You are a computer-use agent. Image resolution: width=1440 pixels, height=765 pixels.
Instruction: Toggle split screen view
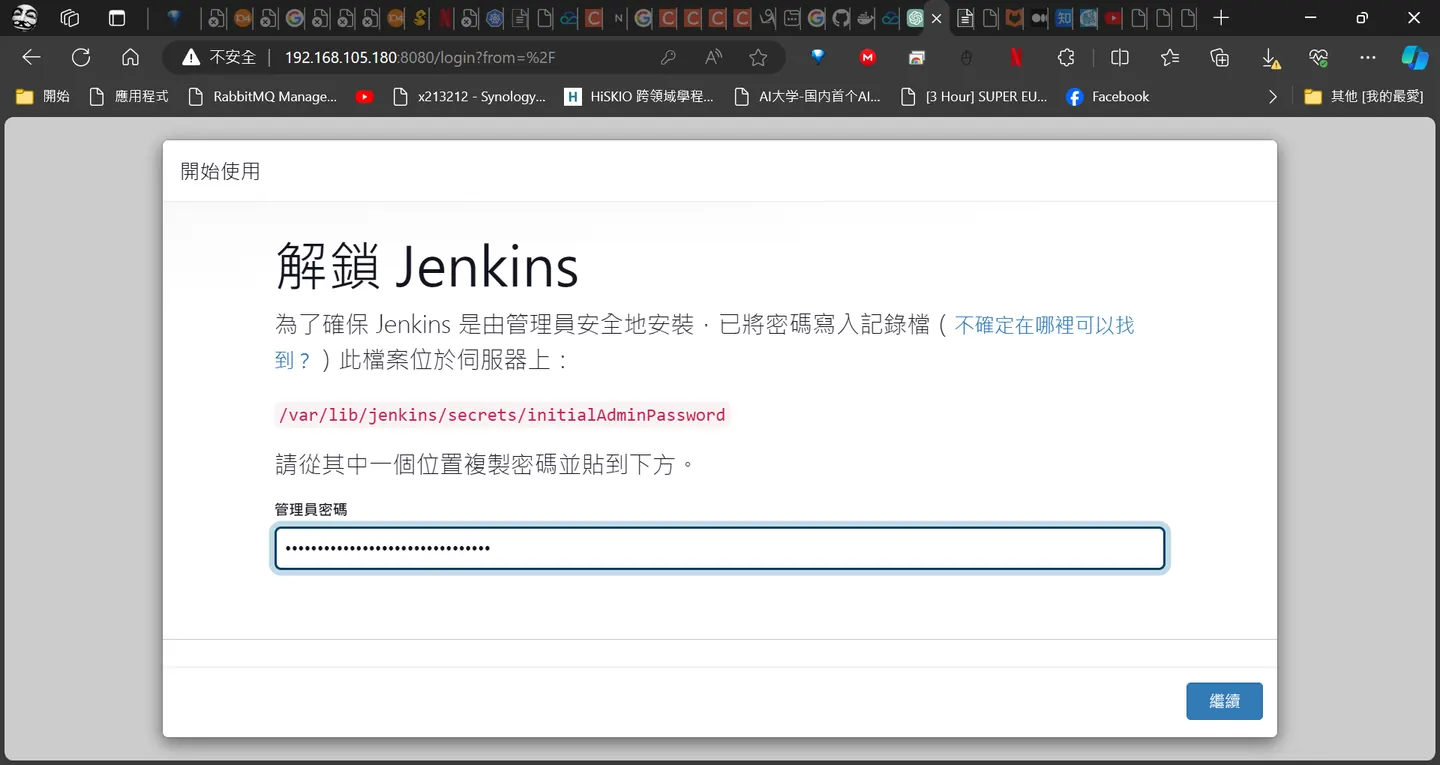click(x=1120, y=57)
